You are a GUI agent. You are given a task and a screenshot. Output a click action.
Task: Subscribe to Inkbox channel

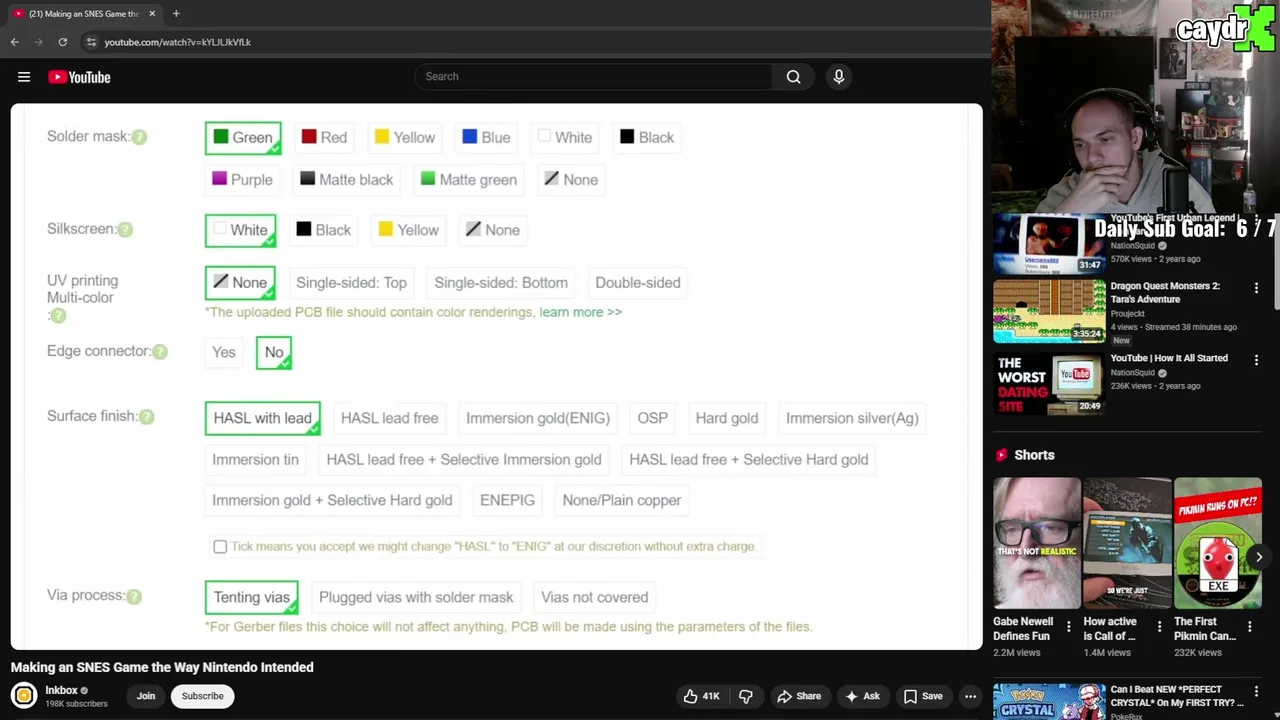click(x=202, y=696)
